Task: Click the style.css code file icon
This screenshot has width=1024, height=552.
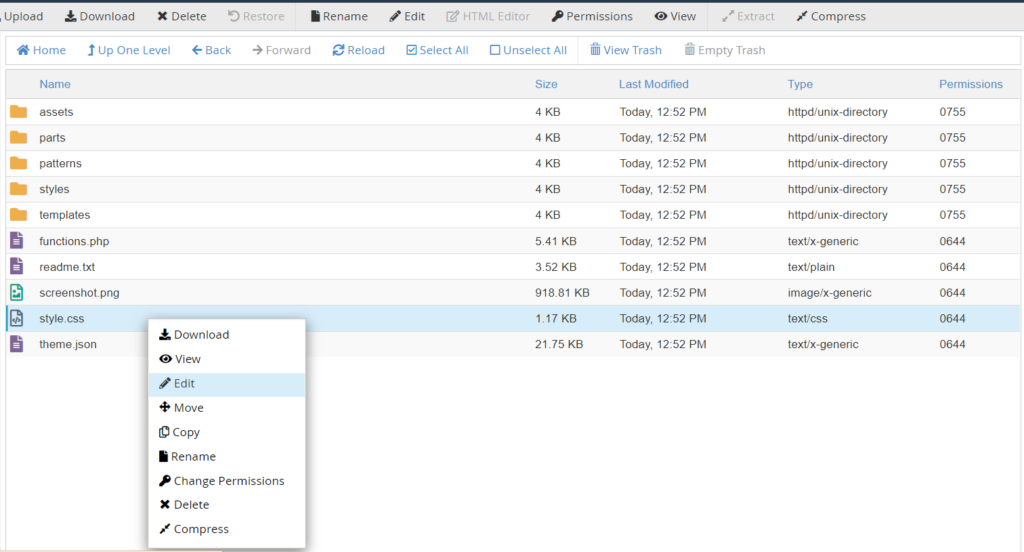Action: (x=16, y=318)
